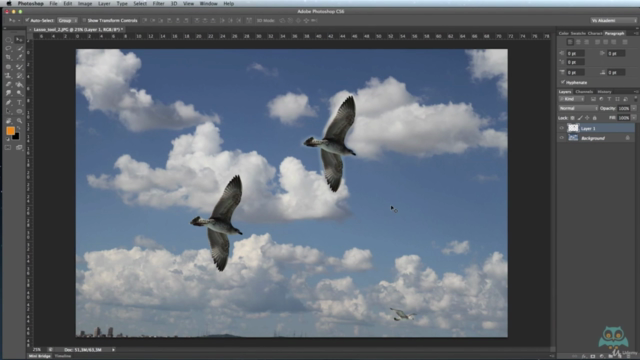Select the Dodge tool

(19, 93)
